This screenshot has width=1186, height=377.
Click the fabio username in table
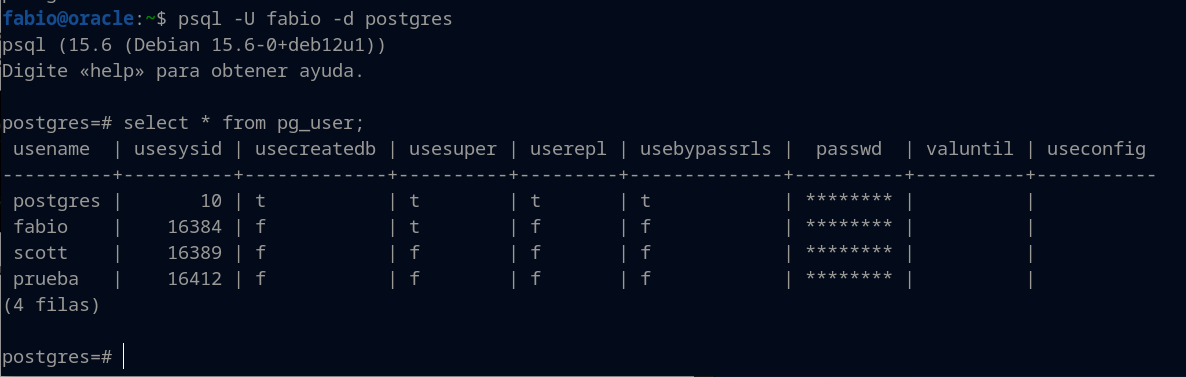(40, 227)
